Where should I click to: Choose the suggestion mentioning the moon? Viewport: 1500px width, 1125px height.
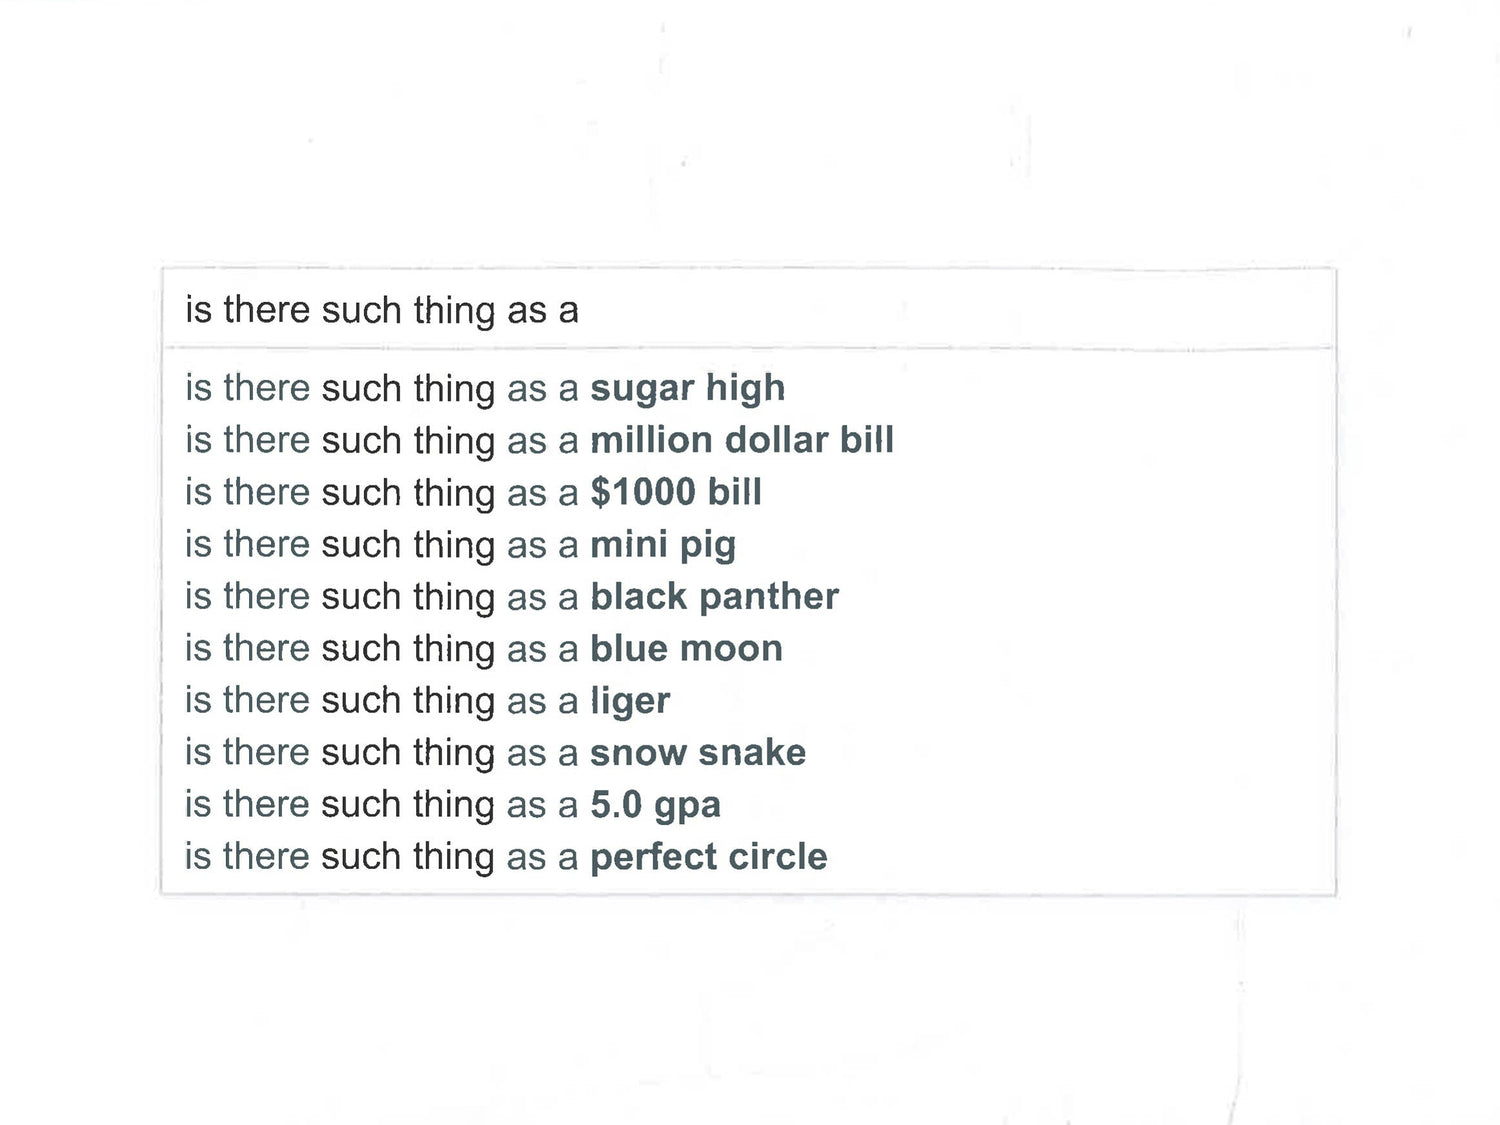[x=483, y=648]
